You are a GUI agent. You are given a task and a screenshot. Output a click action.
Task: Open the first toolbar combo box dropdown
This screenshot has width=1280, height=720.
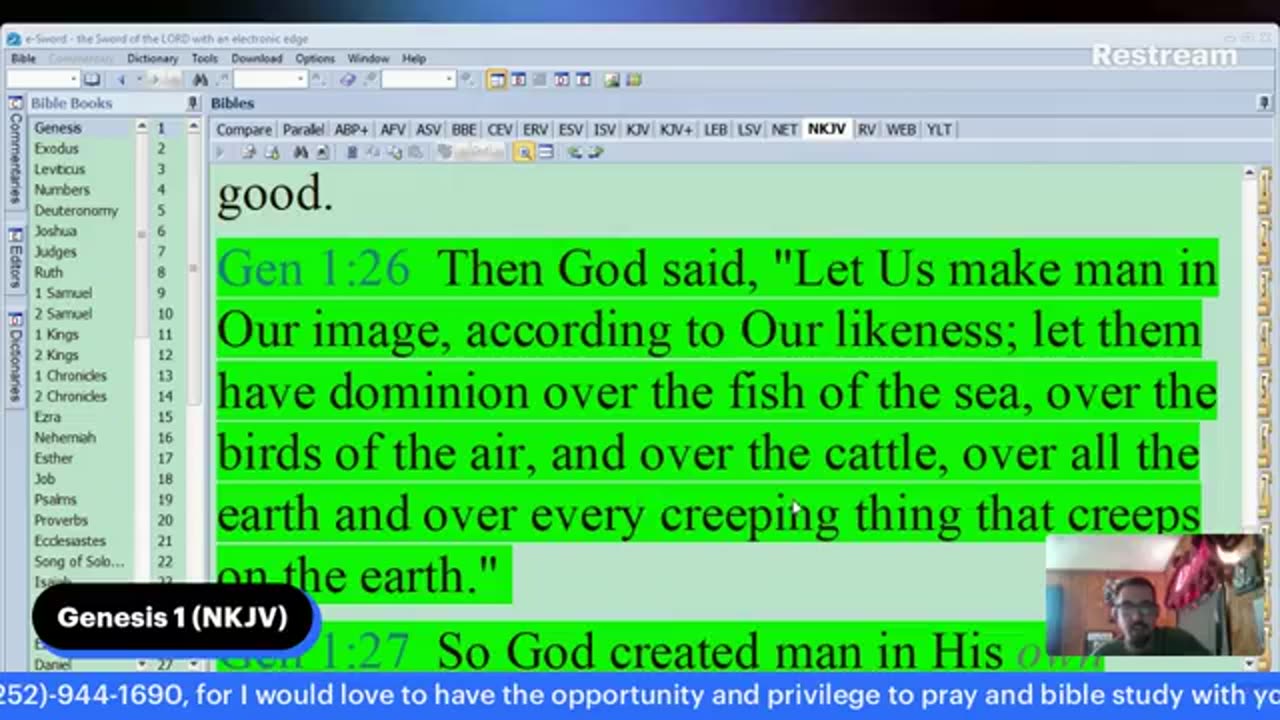click(74, 79)
